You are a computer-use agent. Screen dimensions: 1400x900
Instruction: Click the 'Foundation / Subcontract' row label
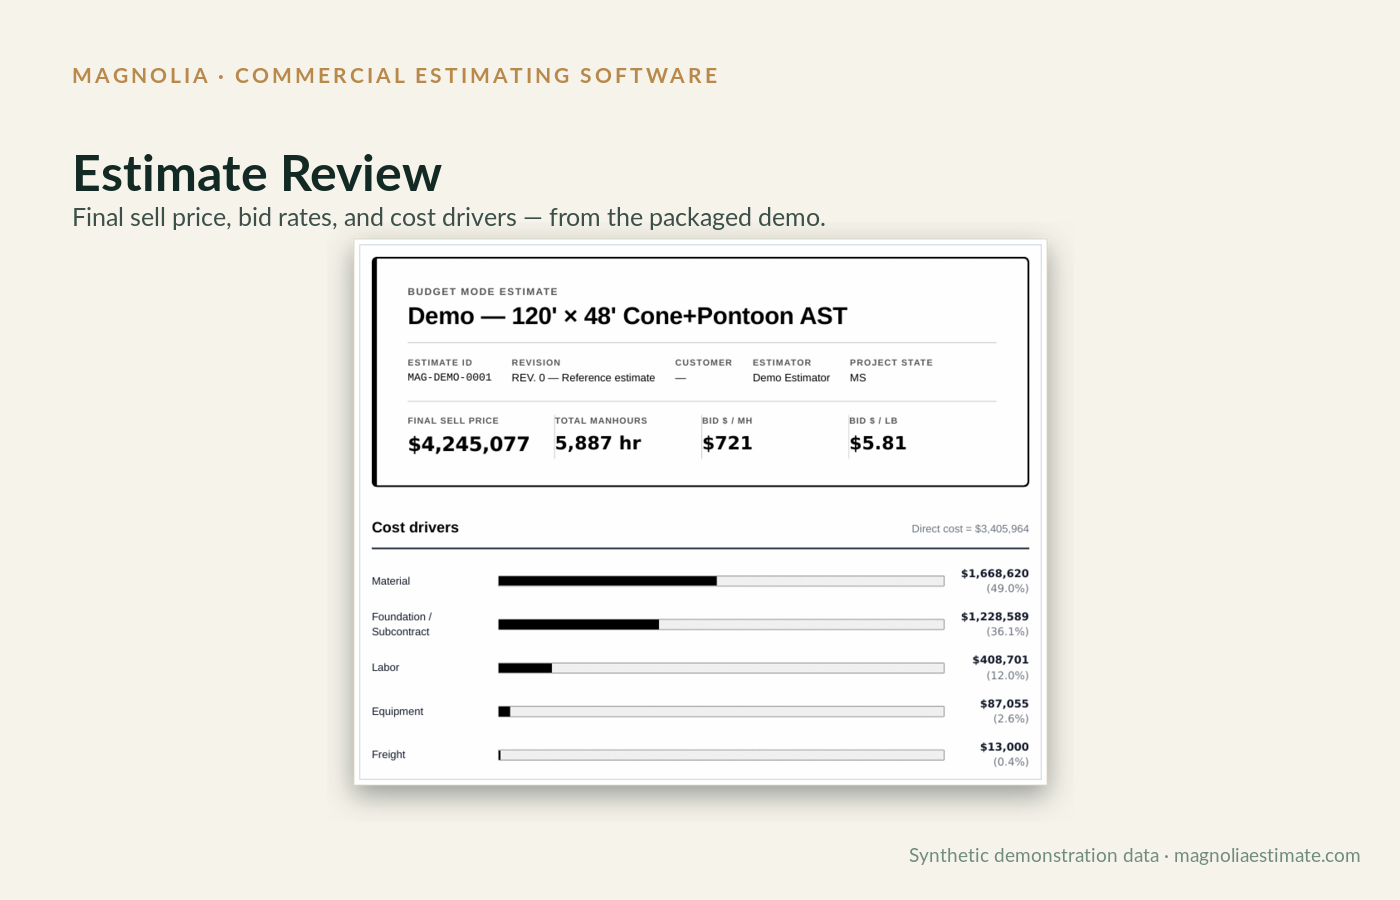point(402,624)
